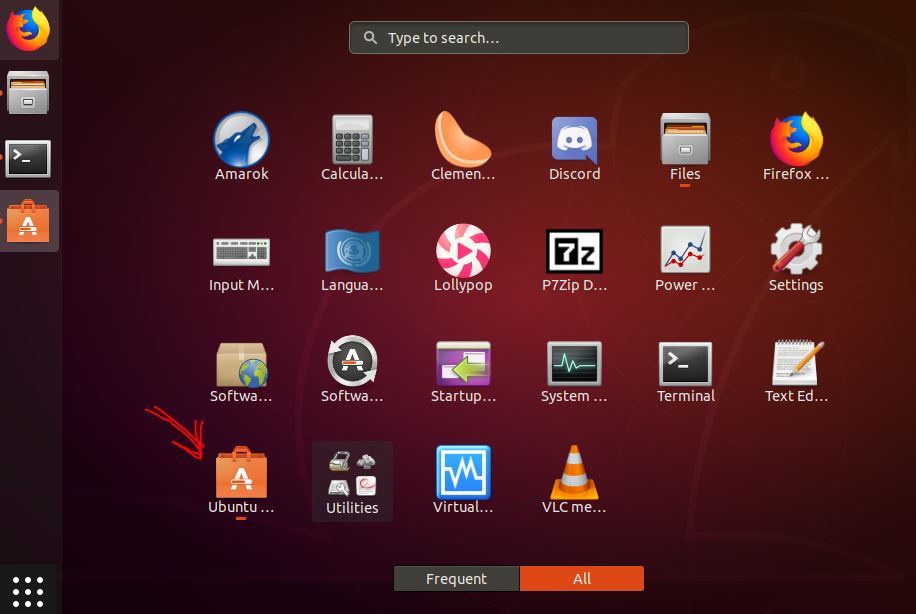The height and width of the screenshot is (614, 916).
Task: Click the Type to search field
Action: coord(518,37)
